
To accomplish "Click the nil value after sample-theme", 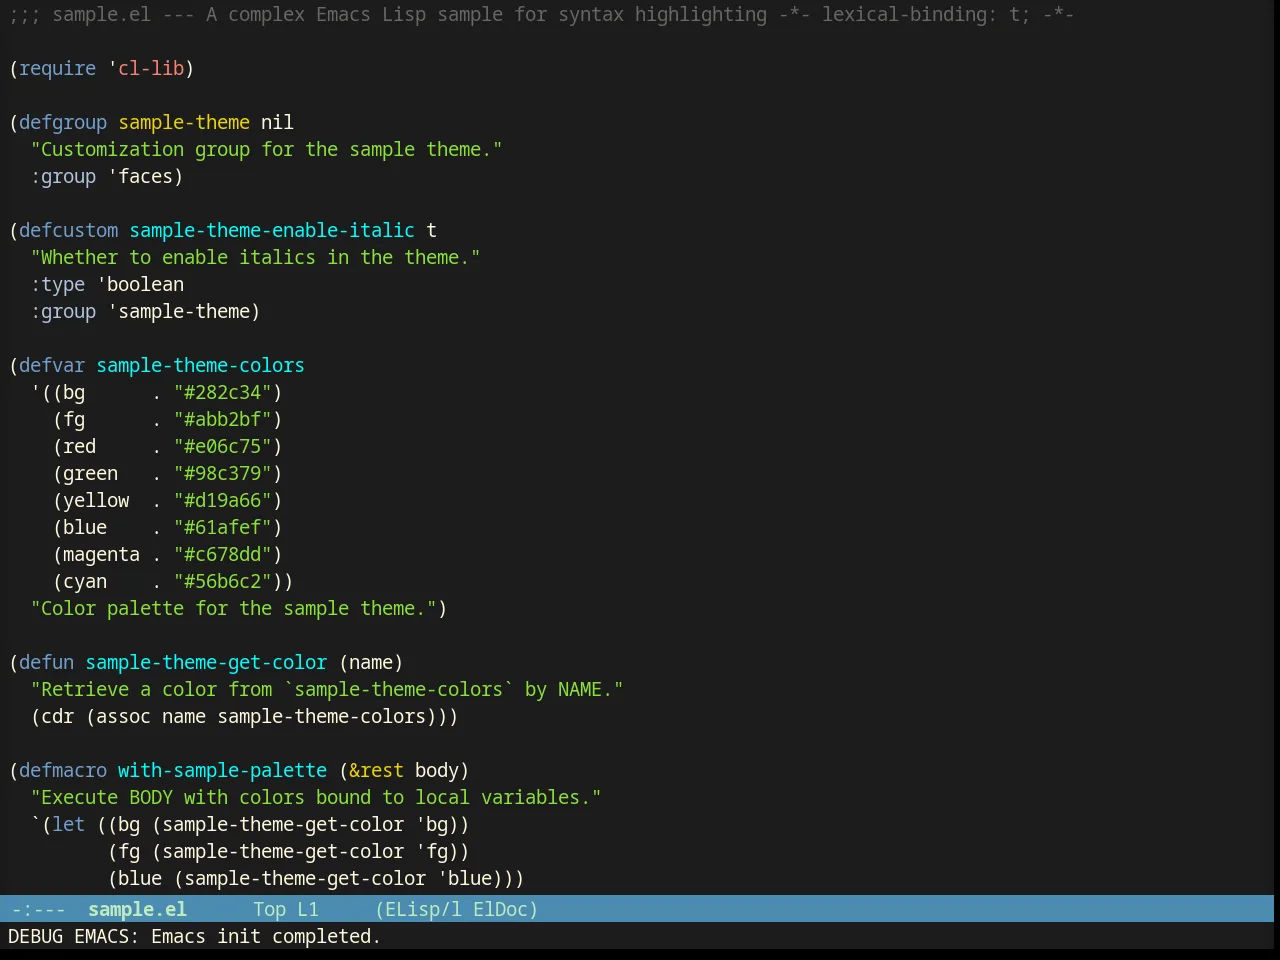I will (x=277, y=122).
